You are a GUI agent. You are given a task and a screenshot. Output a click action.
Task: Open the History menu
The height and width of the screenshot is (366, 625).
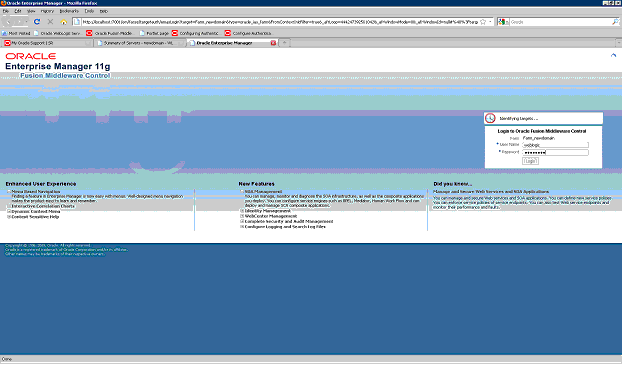47,11
